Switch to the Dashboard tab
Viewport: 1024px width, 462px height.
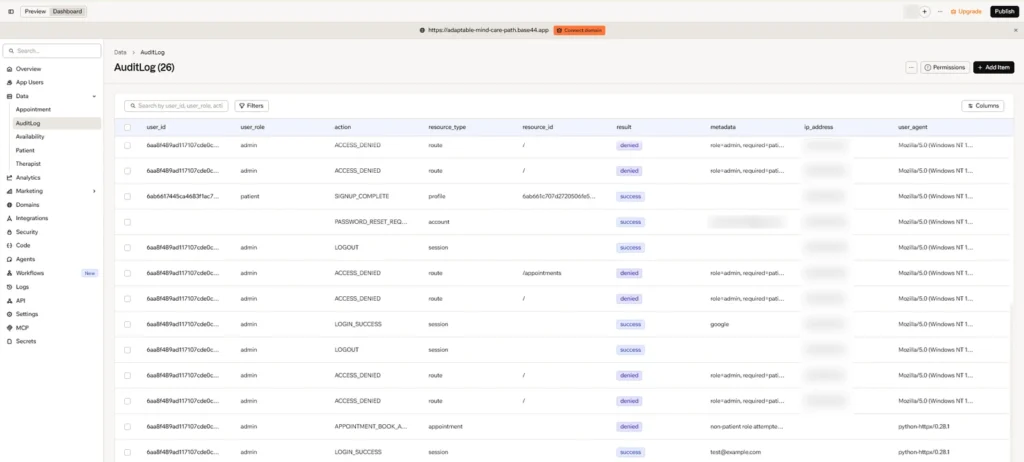tap(67, 12)
